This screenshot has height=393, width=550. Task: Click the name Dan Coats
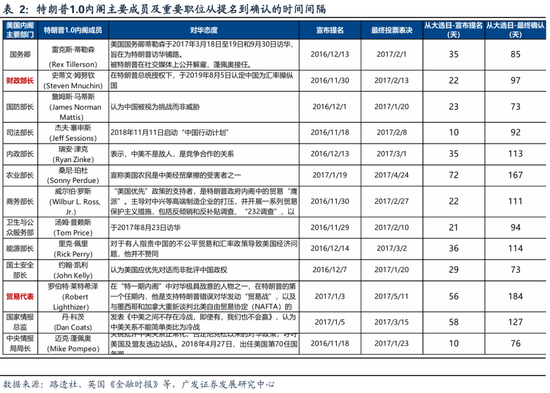click(73, 327)
